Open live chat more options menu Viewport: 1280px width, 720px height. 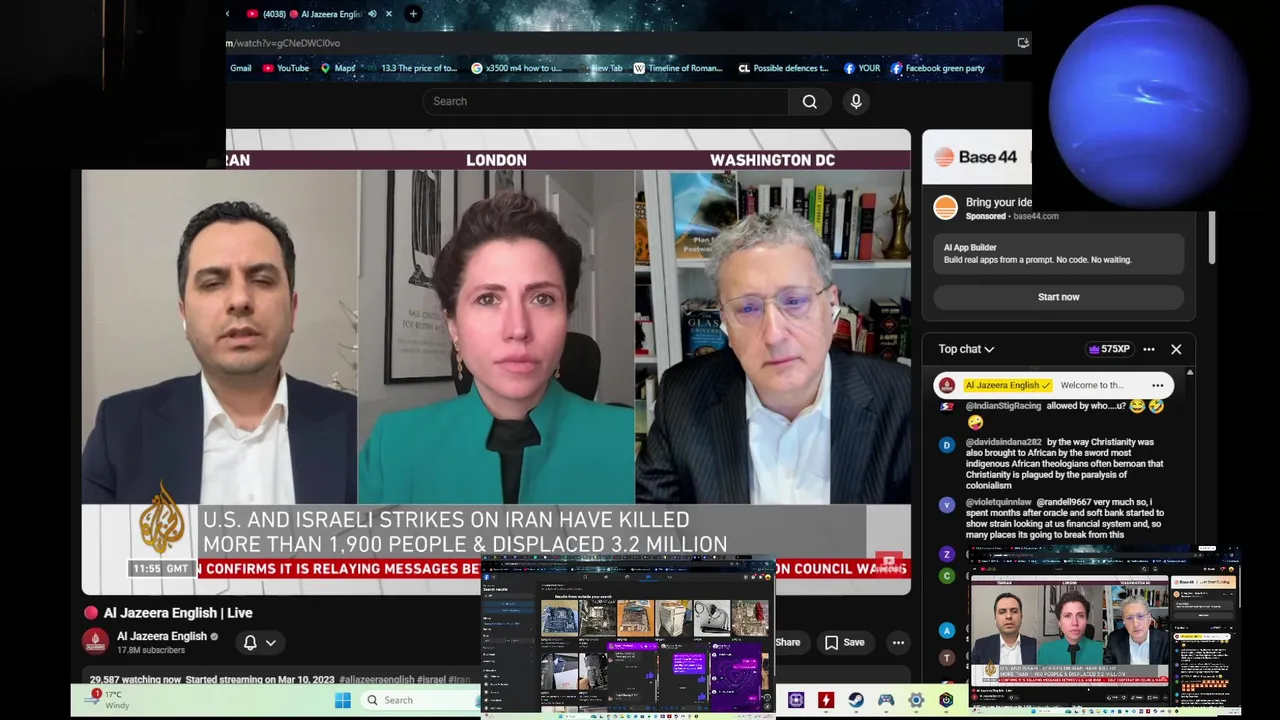pyautogui.click(x=1149, y=349)
